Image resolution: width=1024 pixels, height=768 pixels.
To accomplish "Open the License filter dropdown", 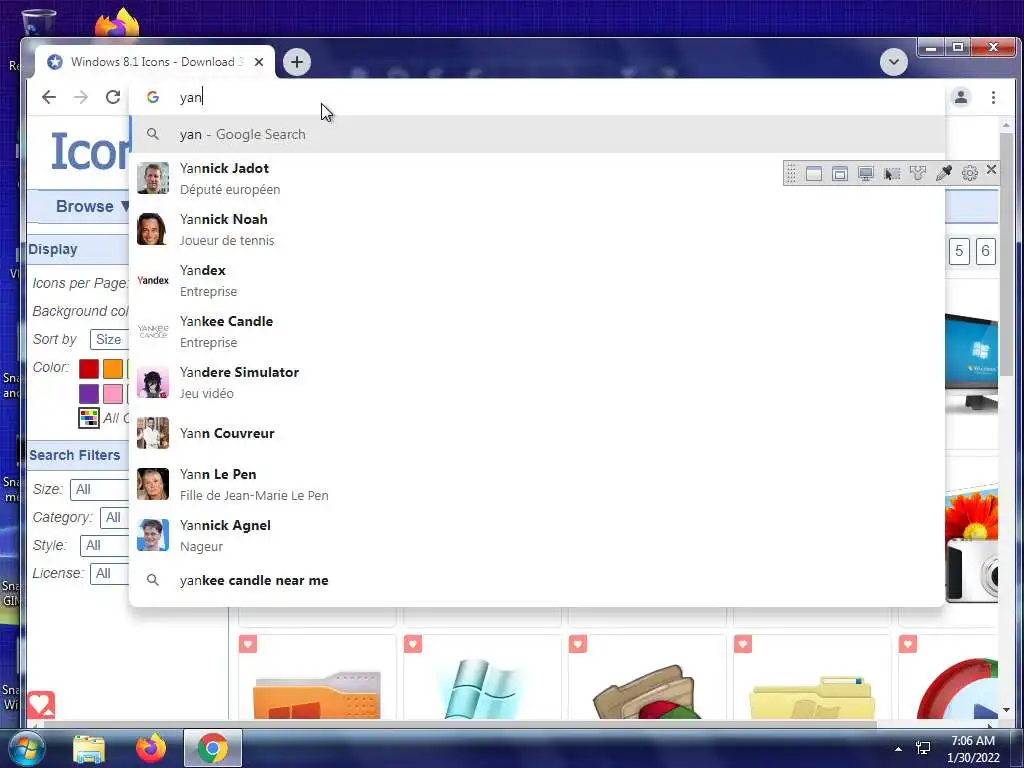I will point(110,573).
